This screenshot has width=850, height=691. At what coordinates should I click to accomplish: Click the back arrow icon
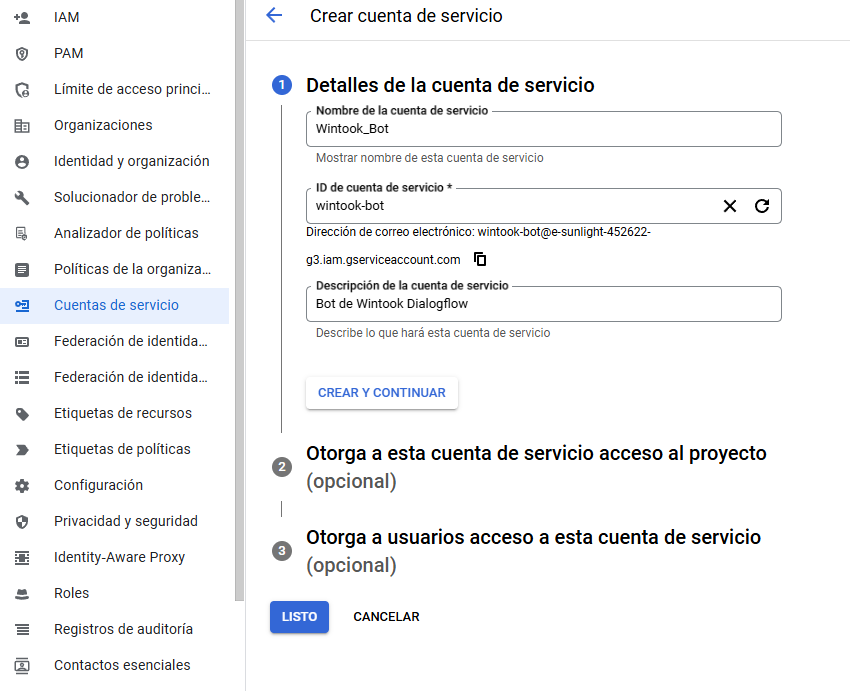(274, 16)
